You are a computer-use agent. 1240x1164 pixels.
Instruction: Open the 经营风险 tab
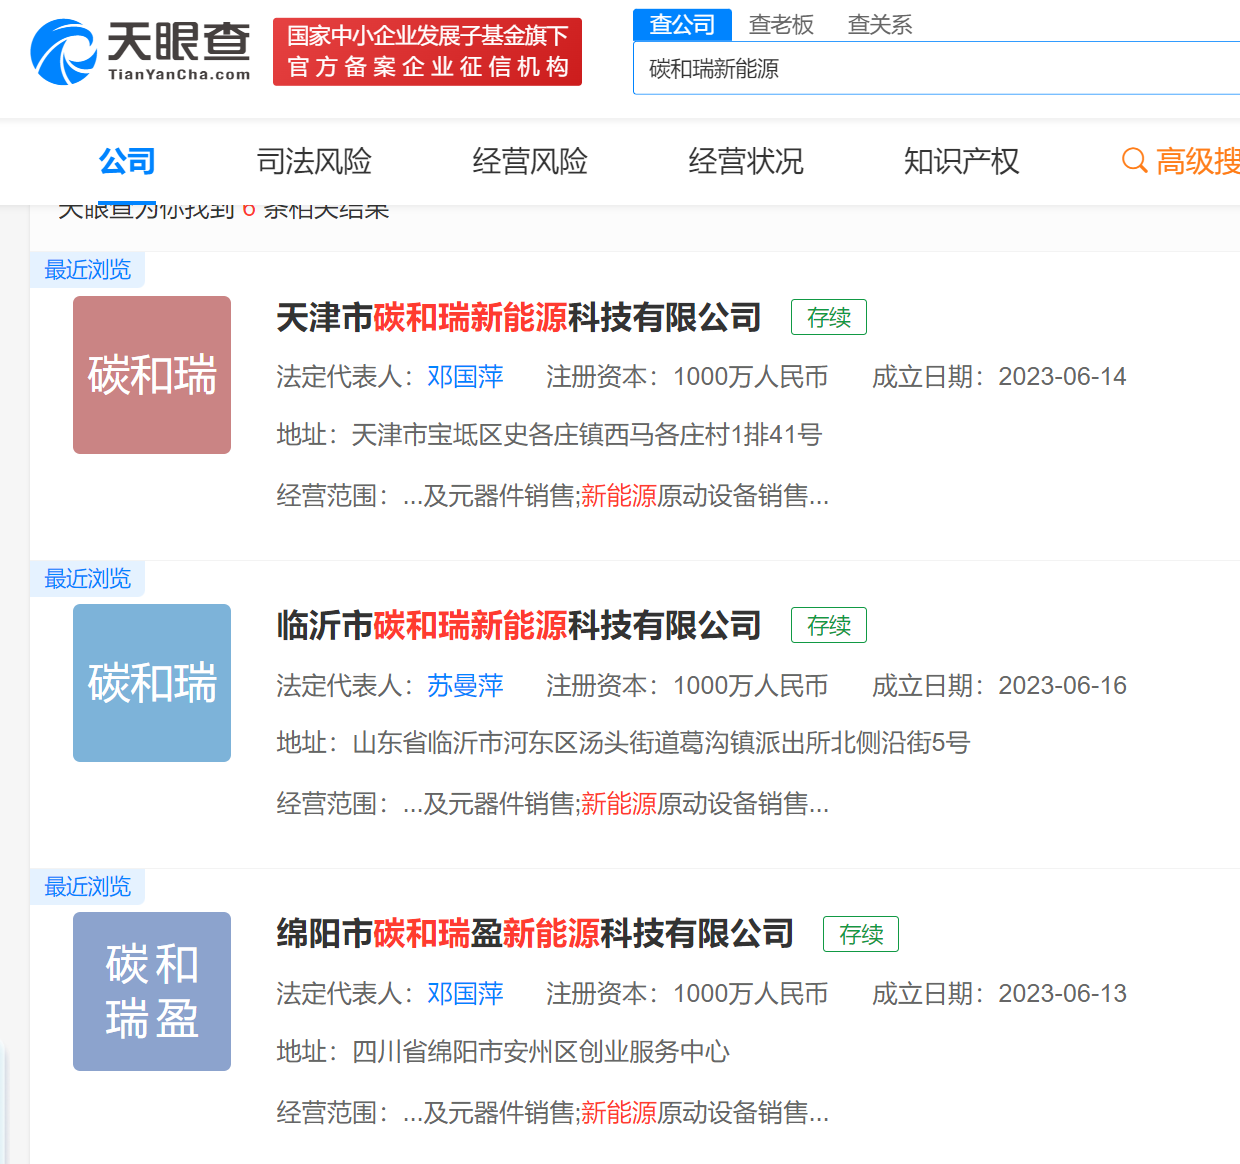(530, 160)
